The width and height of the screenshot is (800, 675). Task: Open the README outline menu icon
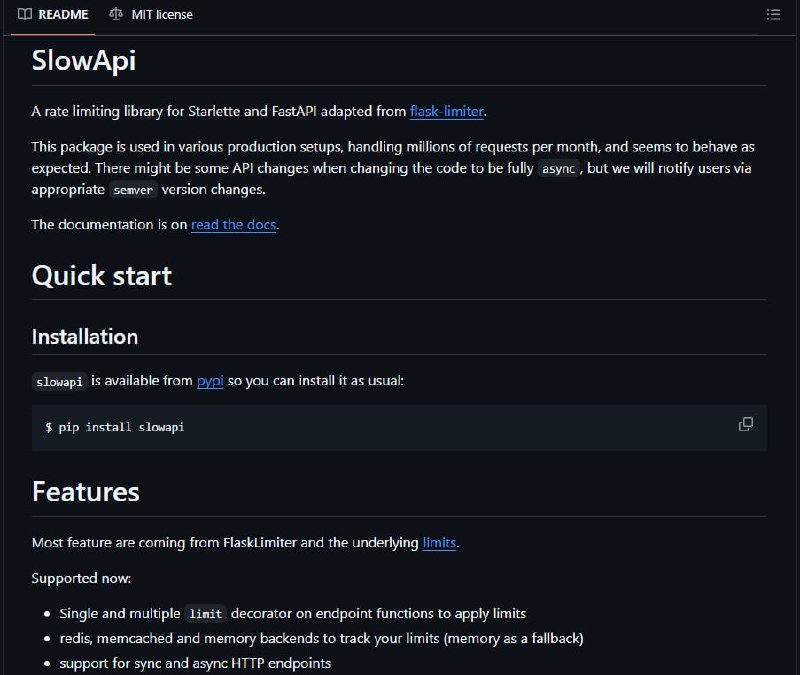pyautogui.click(x=773, y=15)
